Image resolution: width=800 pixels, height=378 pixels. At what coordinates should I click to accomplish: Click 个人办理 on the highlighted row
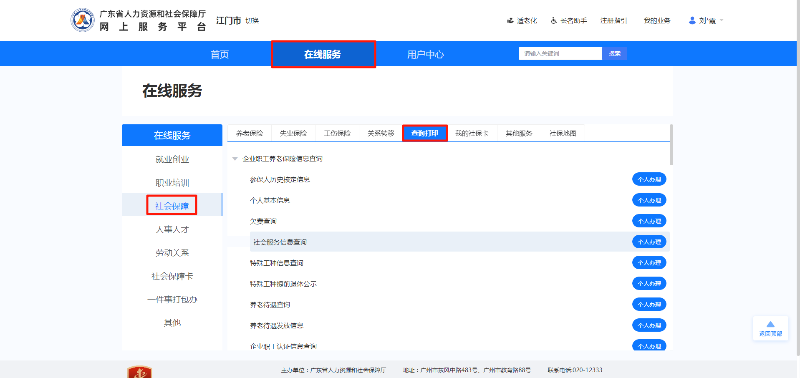(649, 242)
